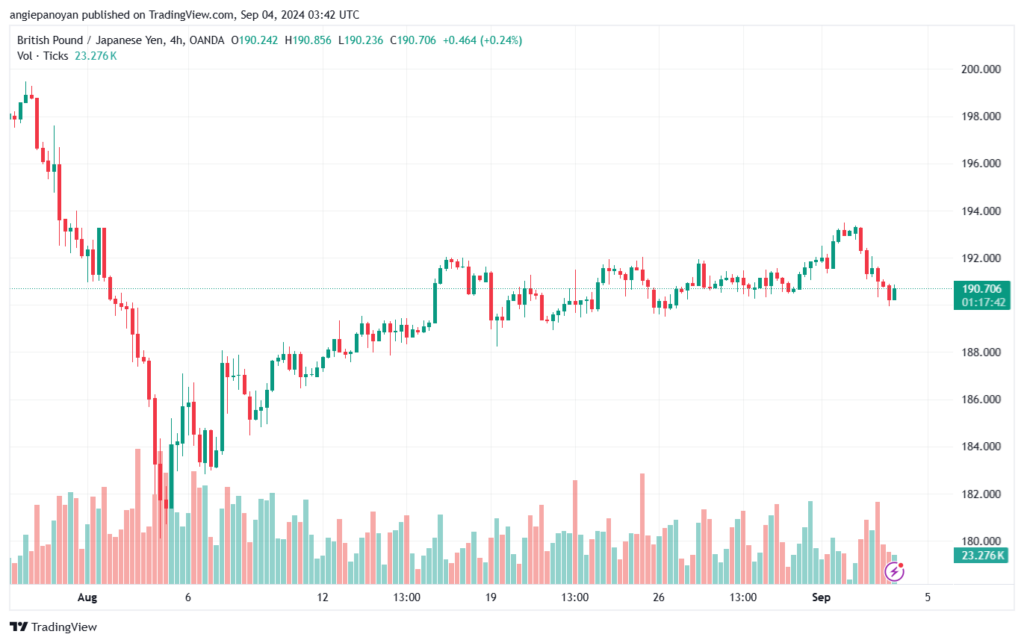Click the Aug date marker on time axis
The image size is (1024, 643).
click(87, 597)
